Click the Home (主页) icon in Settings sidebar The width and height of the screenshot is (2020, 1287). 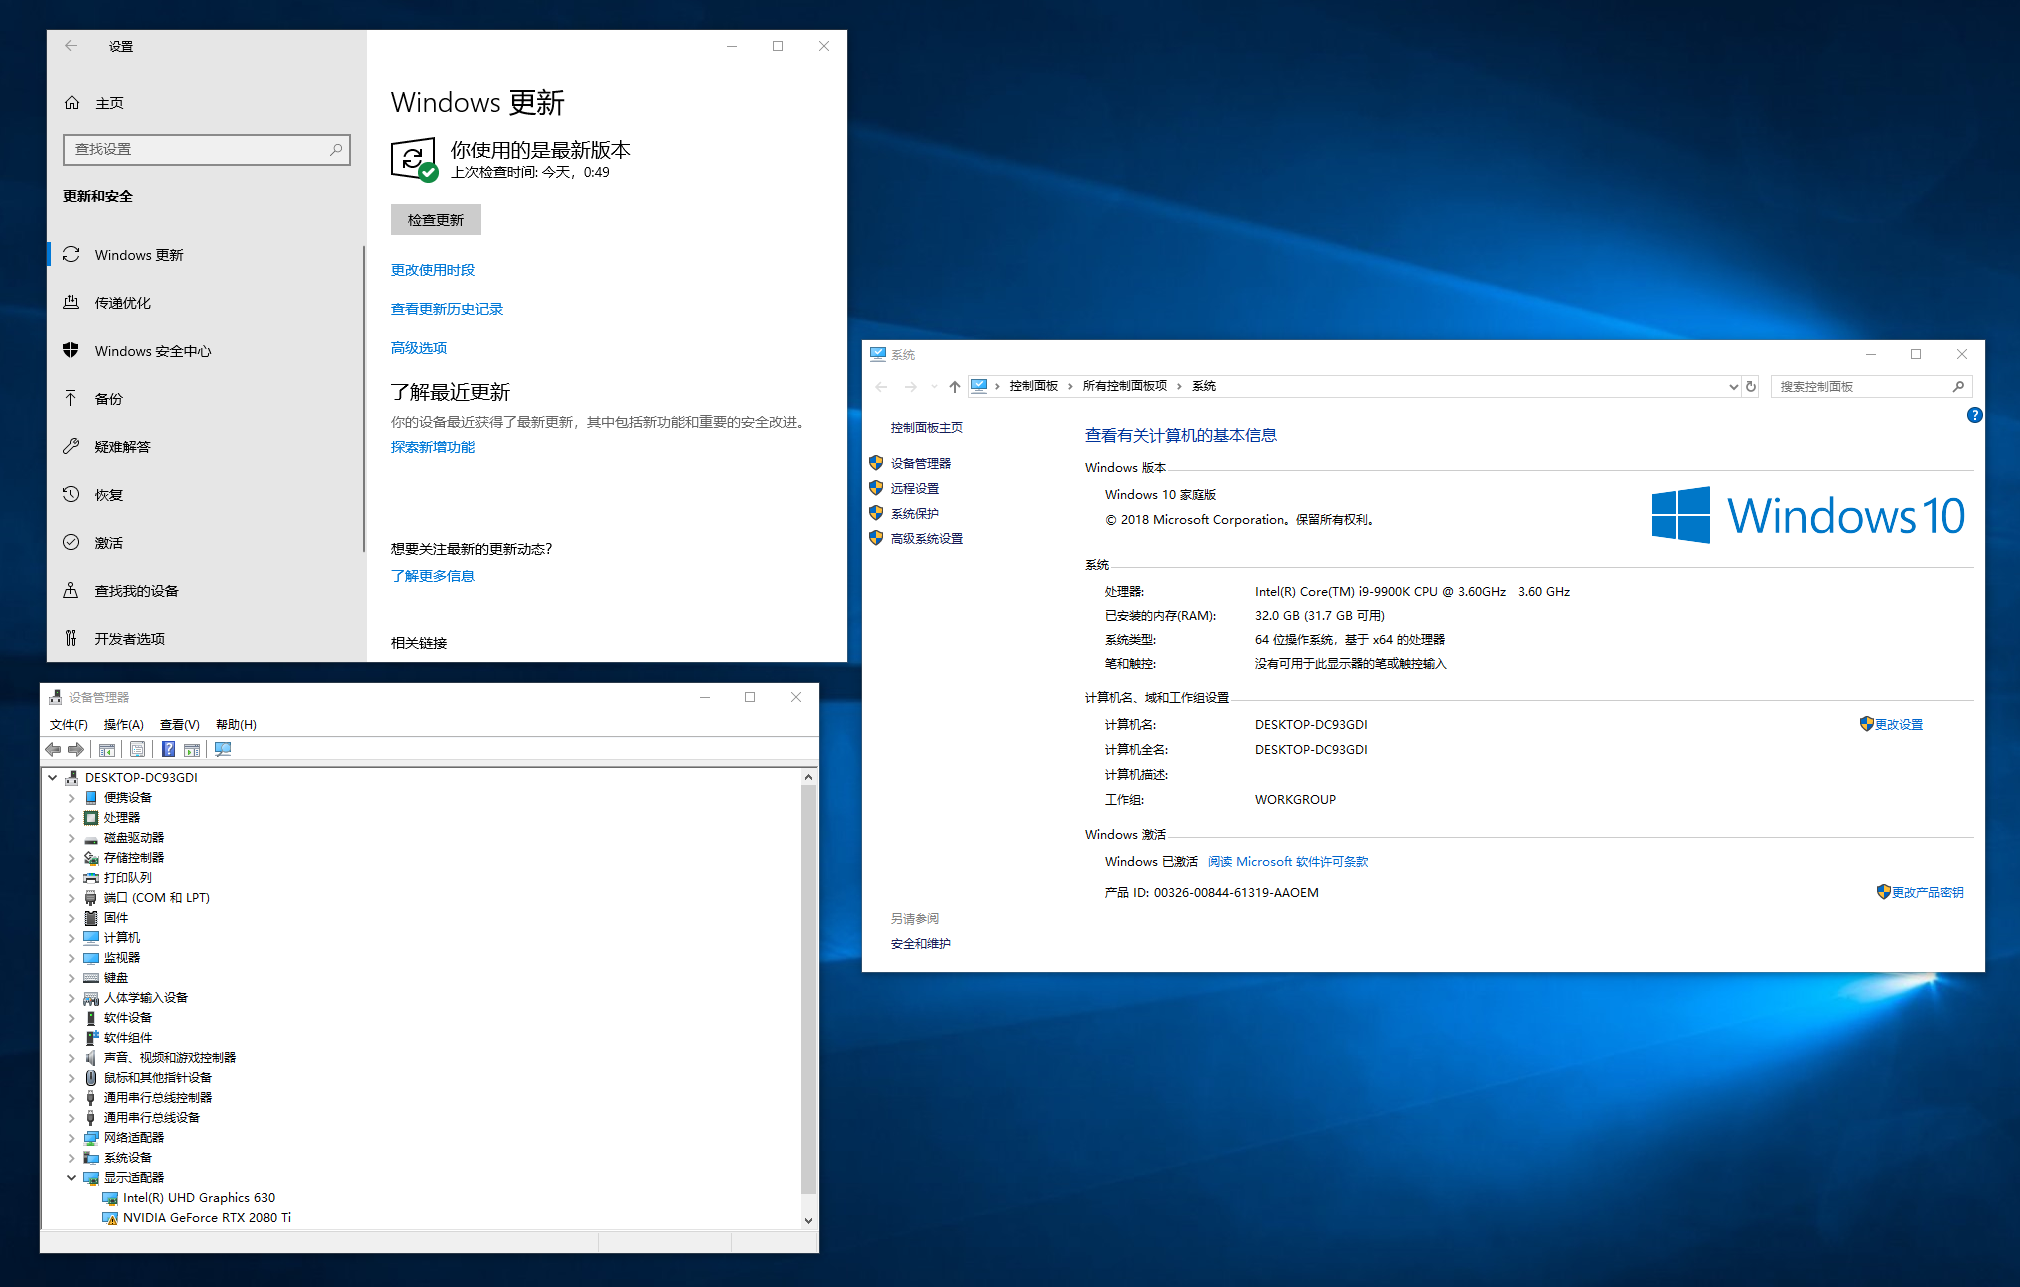pyautogui.click(x=72, y=103)
